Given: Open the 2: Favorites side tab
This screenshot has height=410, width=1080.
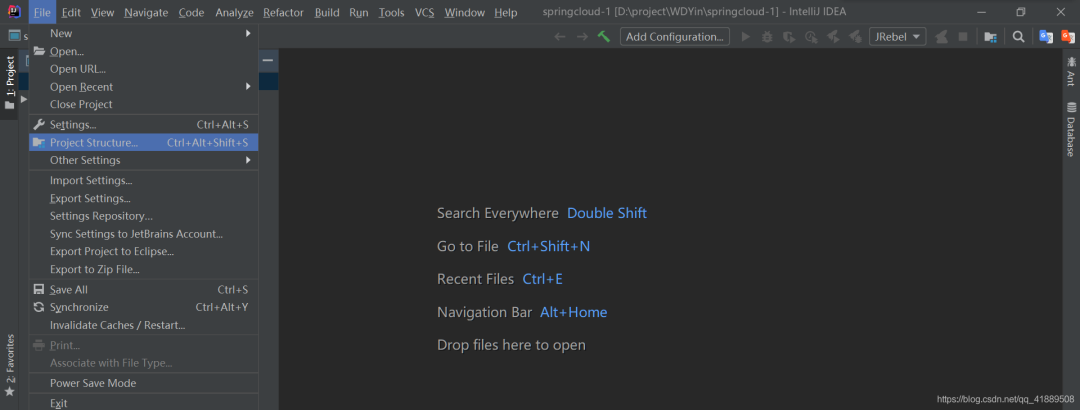Looking at the screenshot, I should [9, 365].
